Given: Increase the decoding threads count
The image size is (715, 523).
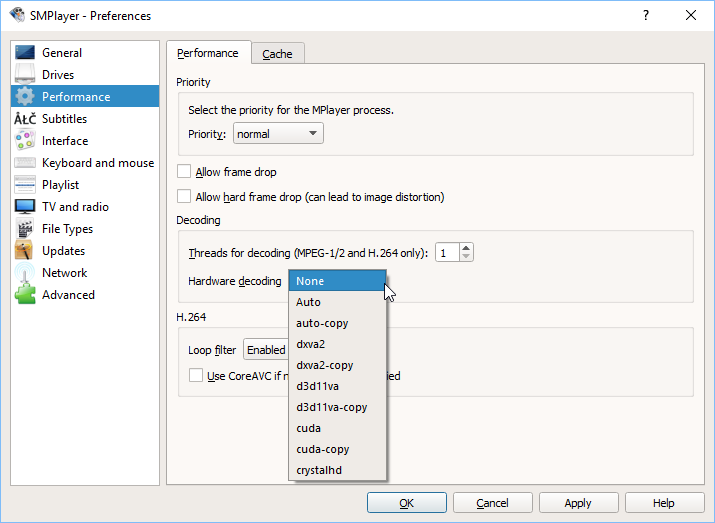Looking at the screenshot, I should 466,248.
